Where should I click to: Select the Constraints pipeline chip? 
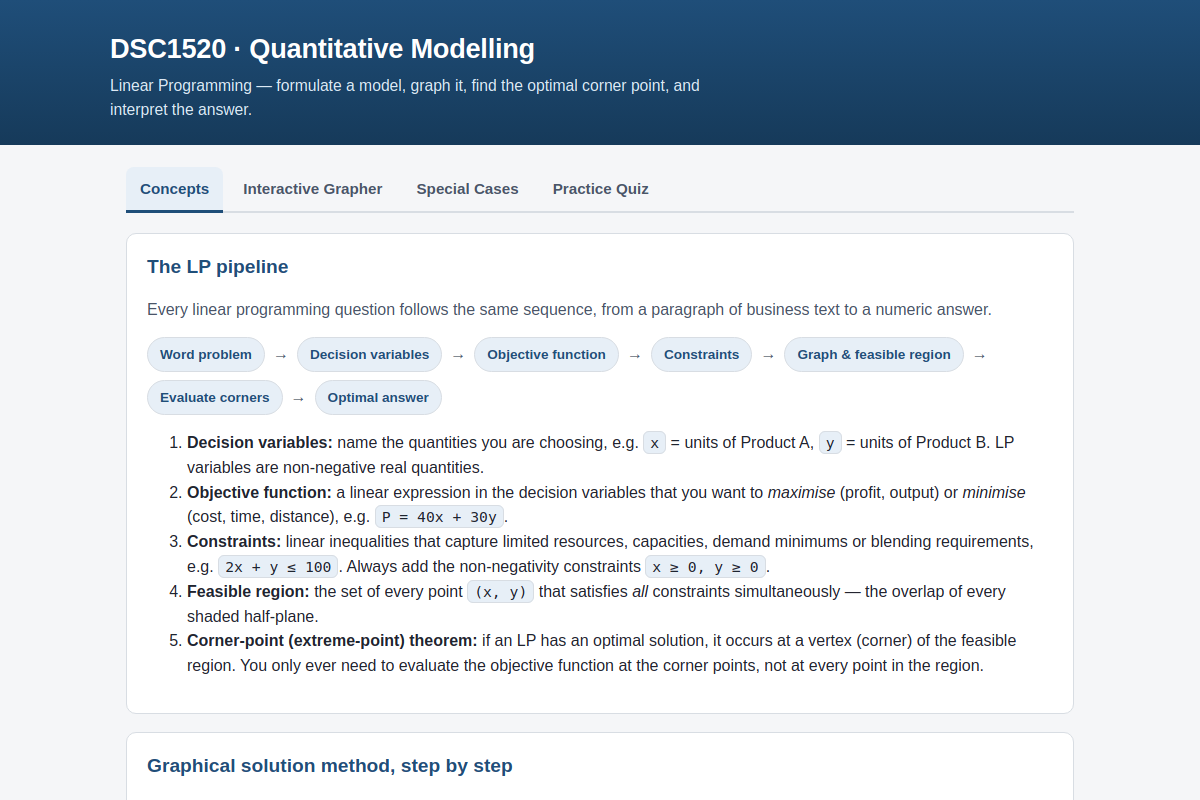[x=701, y=355]
